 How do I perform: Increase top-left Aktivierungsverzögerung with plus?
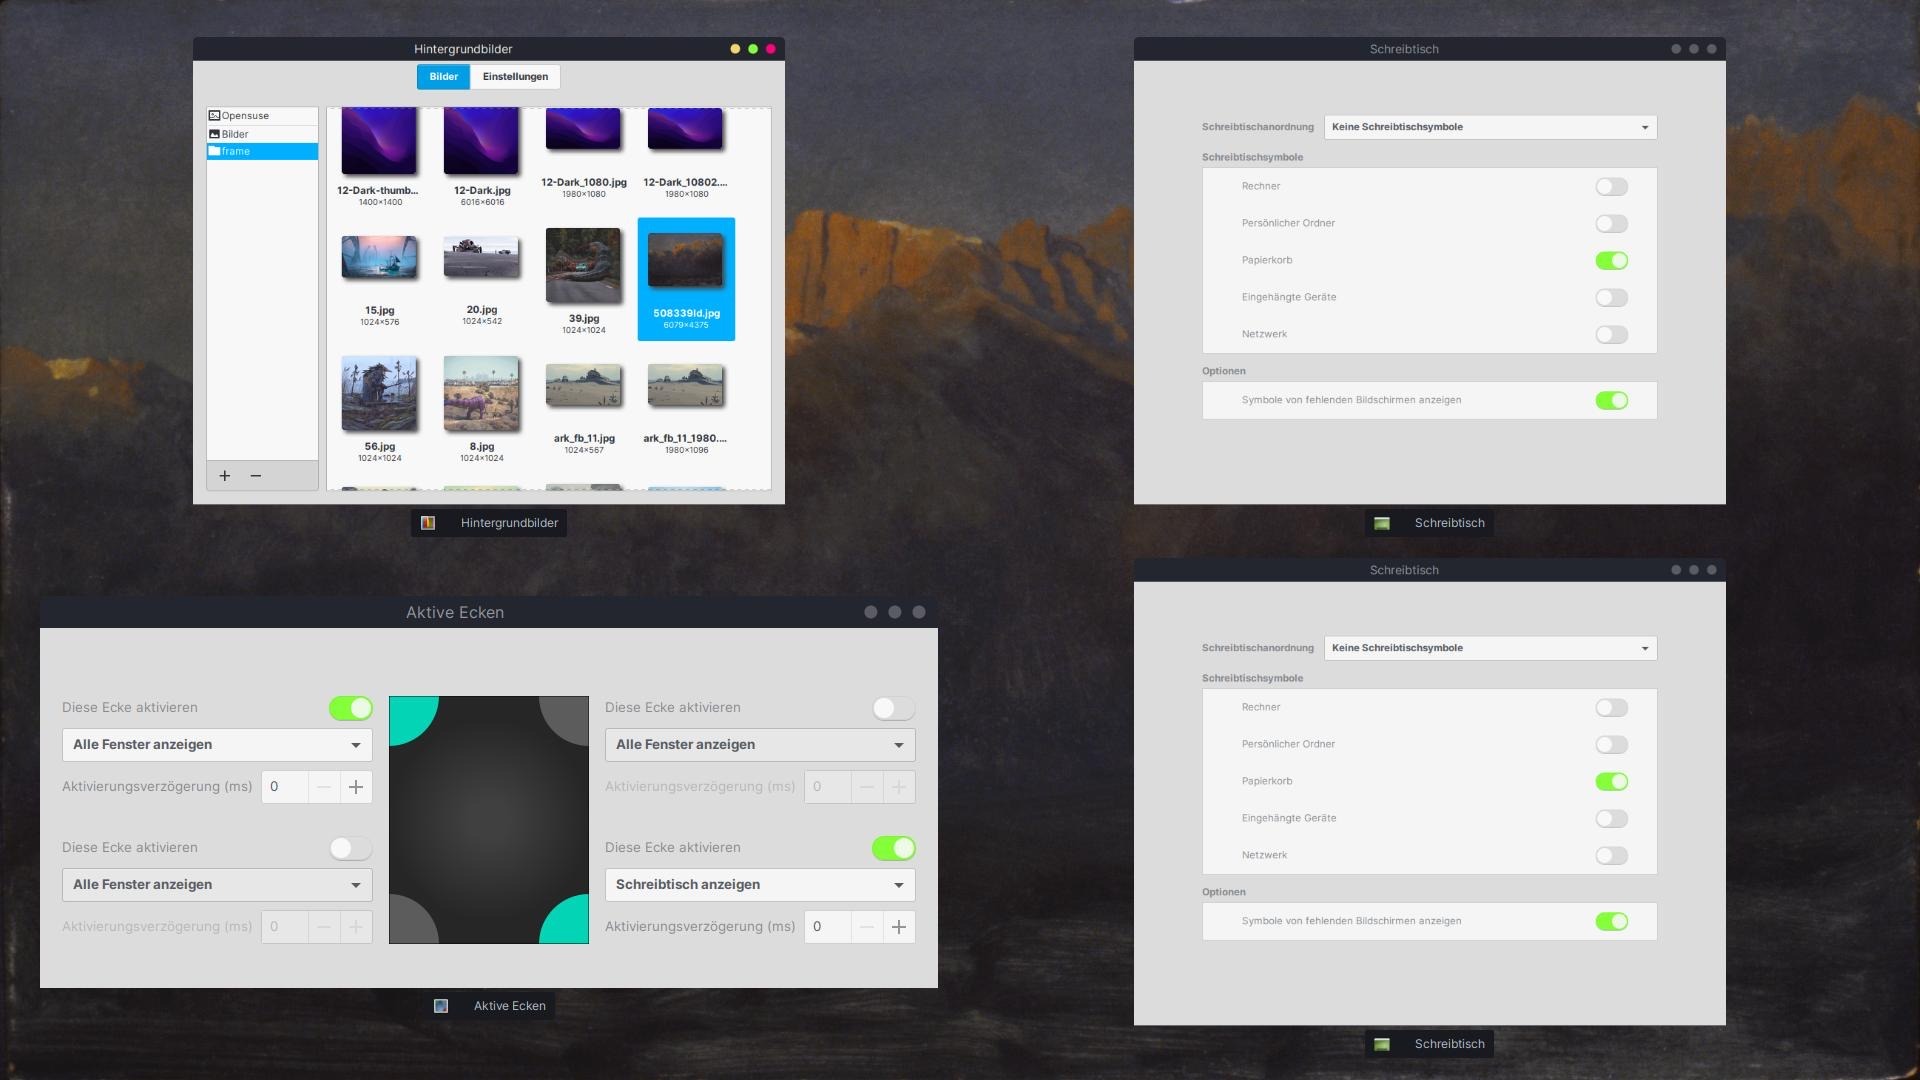[356, 787]
